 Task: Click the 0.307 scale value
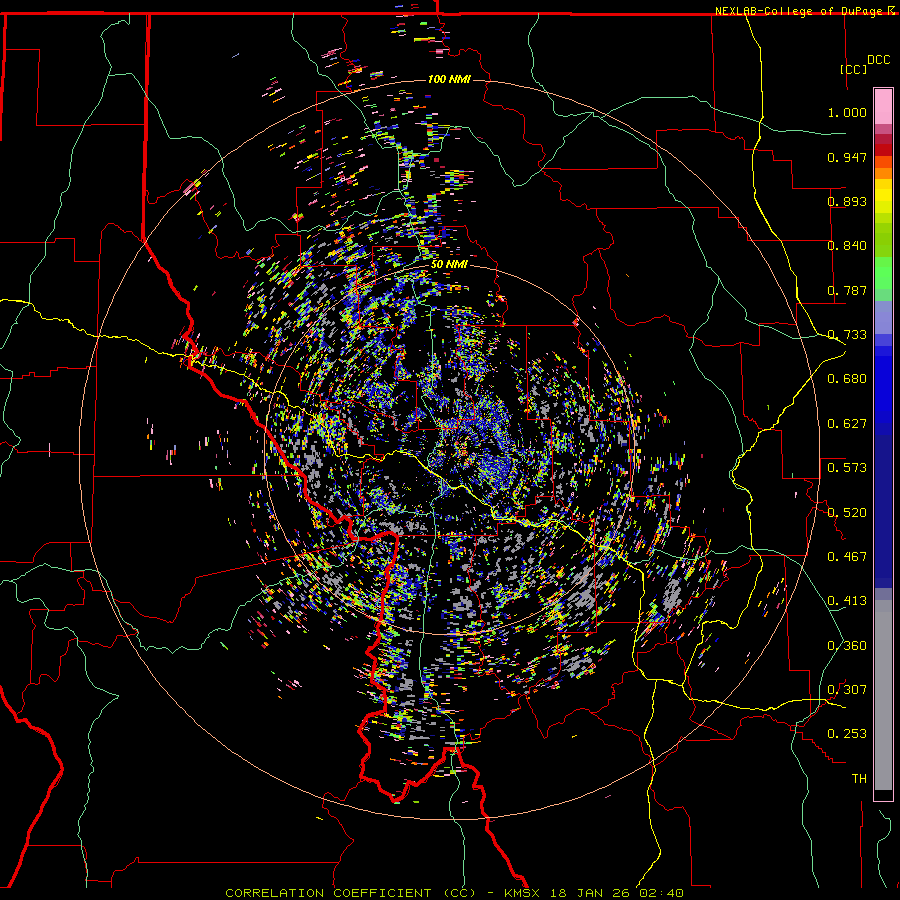[847, 689]
